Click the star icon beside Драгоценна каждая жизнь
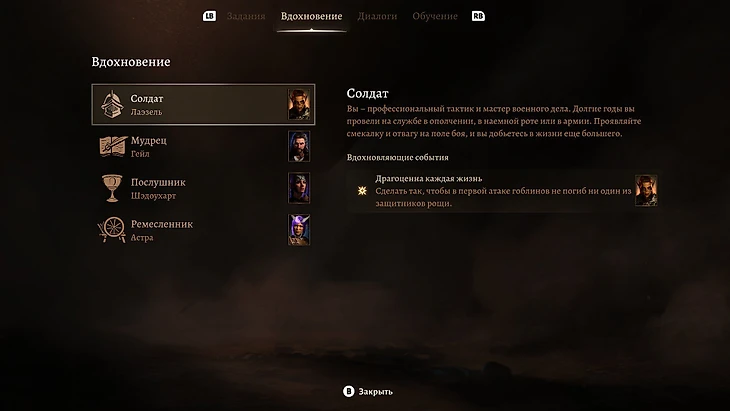Screen dimensions: 730x411 click(x=362, y=190)
